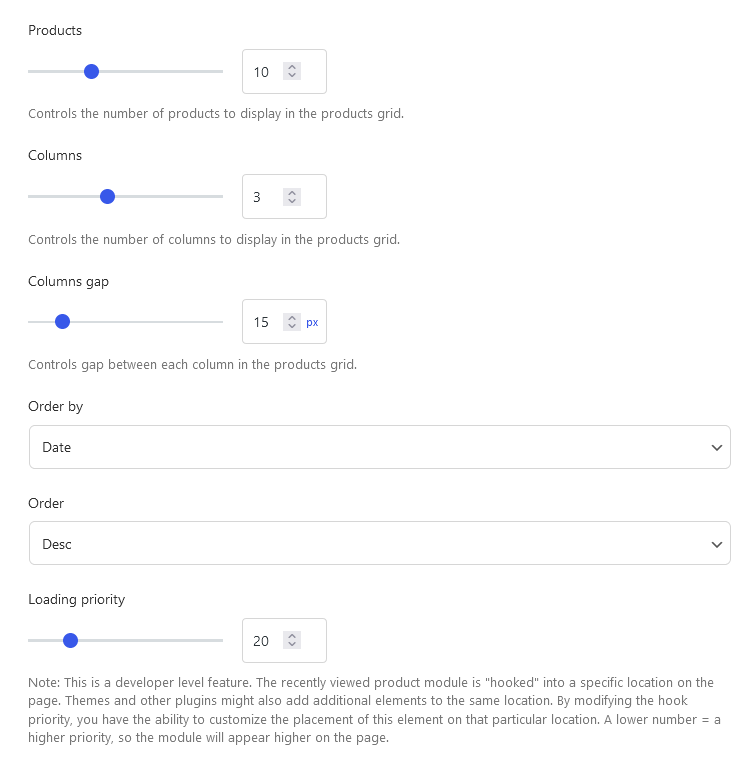The height and width of the screenshot is (769, 756).
Task: Open the Order by dropdown
Action: pyautogui.click(x=379, y=447)
